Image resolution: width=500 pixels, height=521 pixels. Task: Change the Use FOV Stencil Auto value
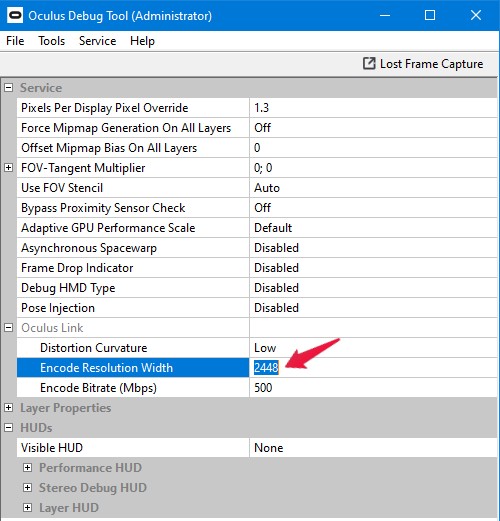pos(373,188)
